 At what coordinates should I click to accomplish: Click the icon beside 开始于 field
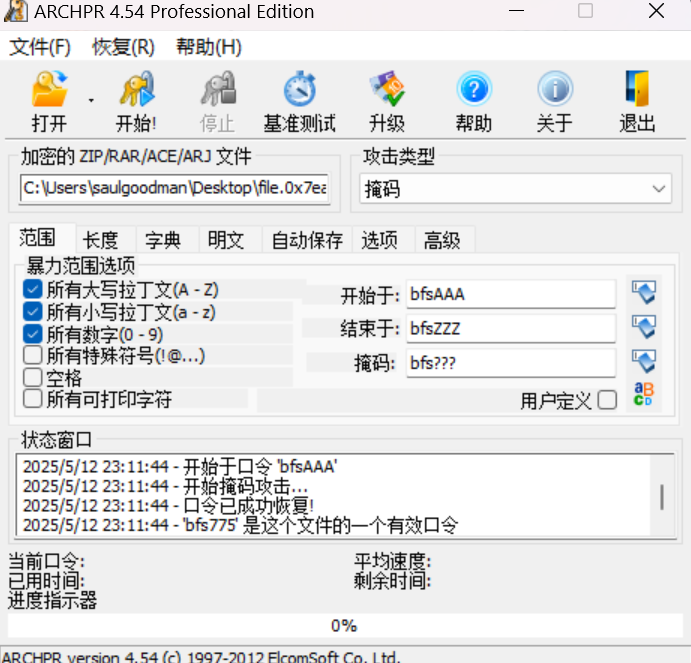pyautogui.click(x=644, y=293)
